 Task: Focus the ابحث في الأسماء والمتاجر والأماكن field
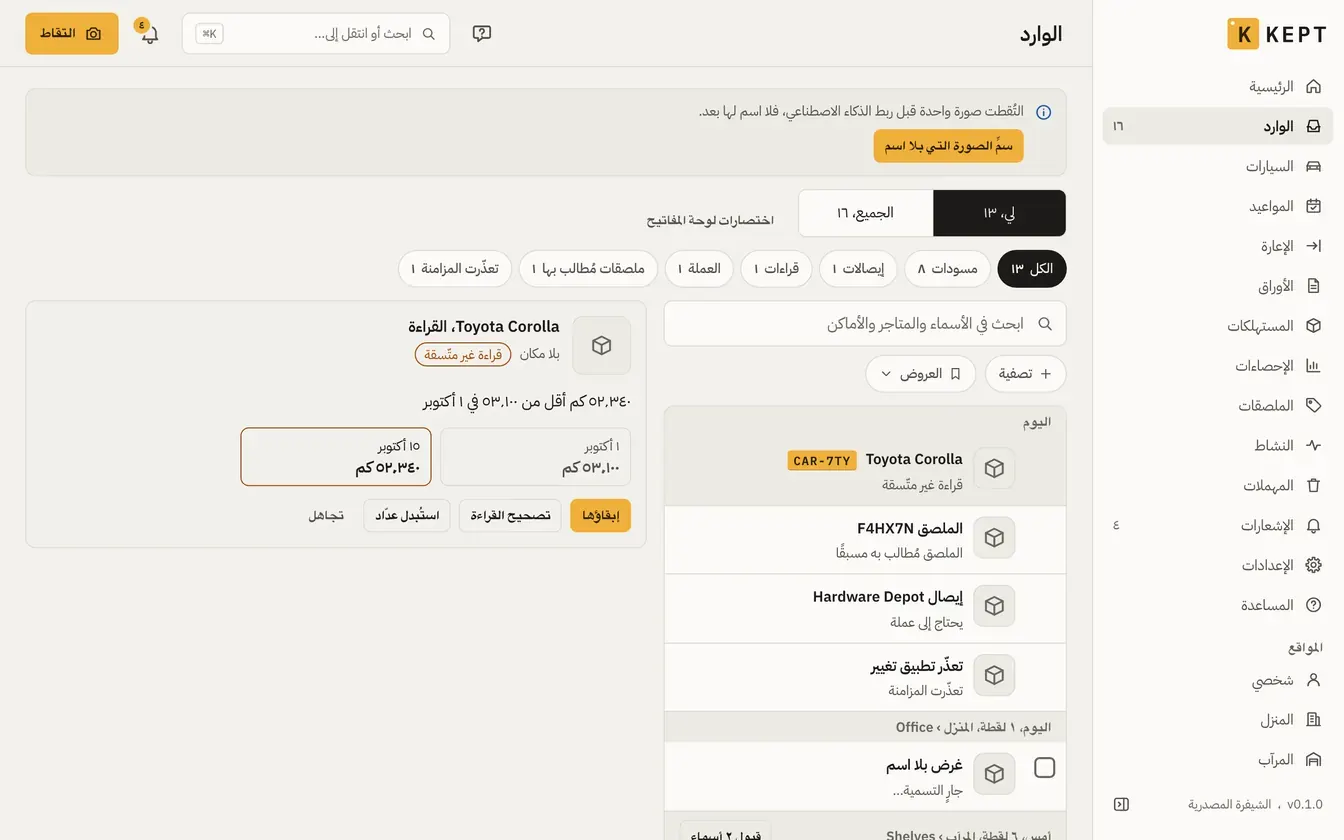pos(865,324)
